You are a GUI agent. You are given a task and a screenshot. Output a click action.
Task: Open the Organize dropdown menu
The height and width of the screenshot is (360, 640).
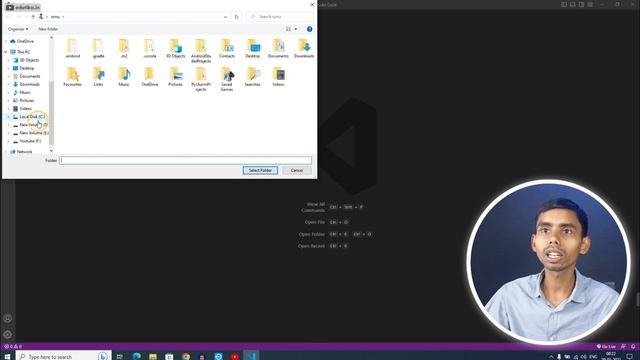[x=18, y=29]
